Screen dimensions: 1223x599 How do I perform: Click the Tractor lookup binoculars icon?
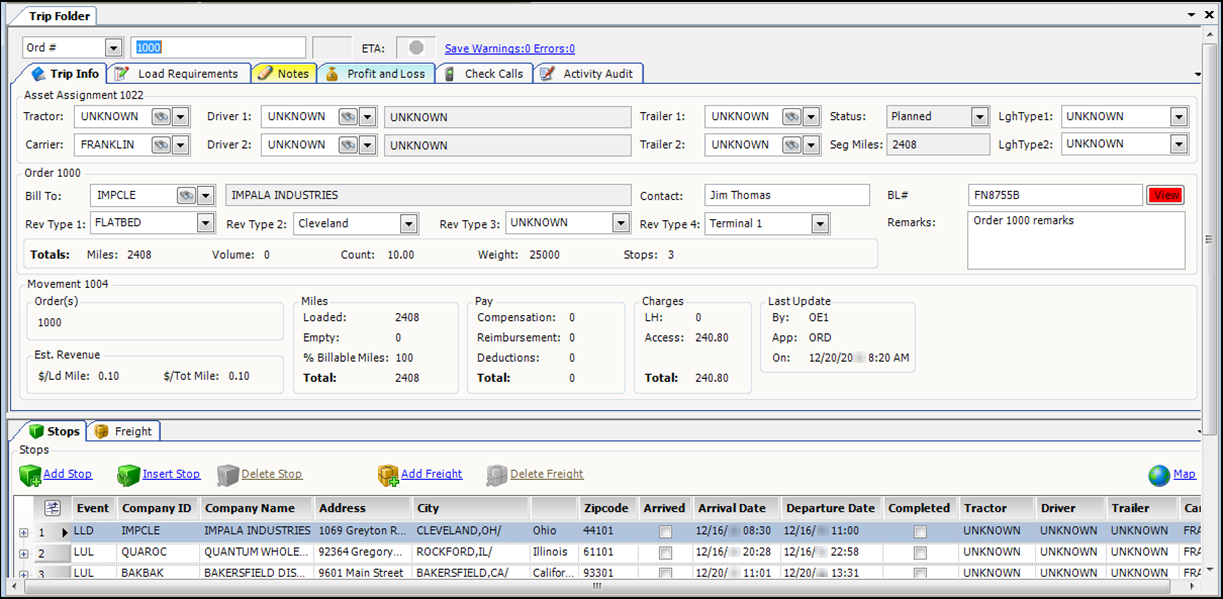tap(160, 117)
